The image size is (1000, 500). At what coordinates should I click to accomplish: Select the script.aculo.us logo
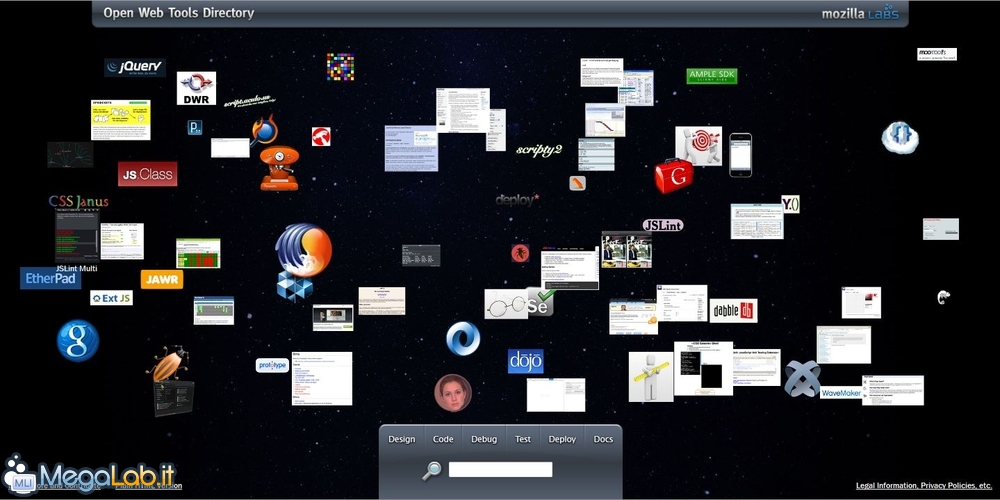(x=249, y=102)
